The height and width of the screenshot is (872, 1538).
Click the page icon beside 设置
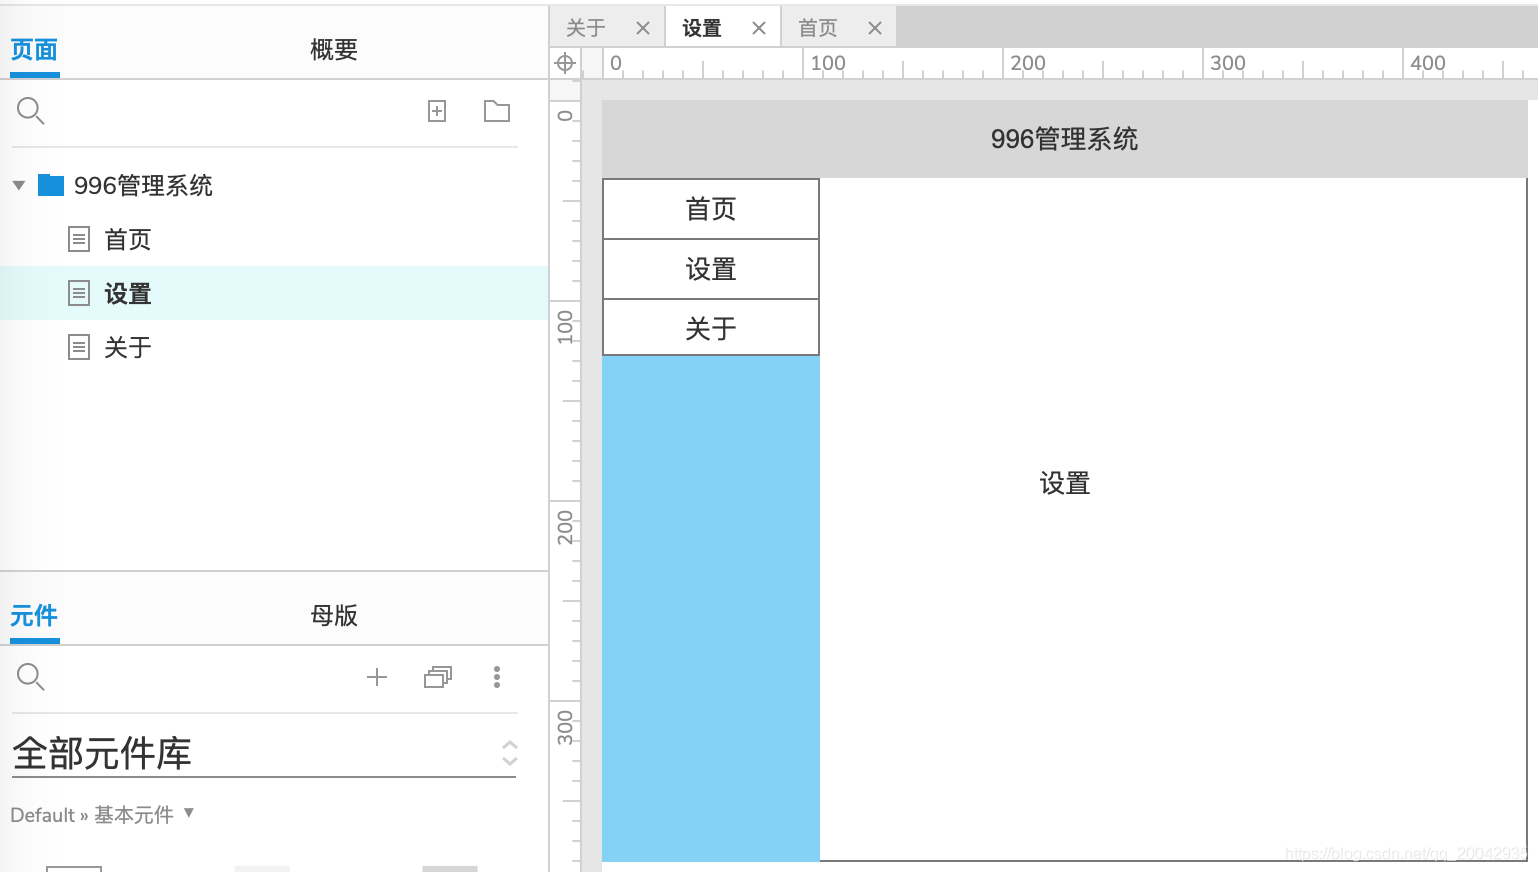[79, 293]
